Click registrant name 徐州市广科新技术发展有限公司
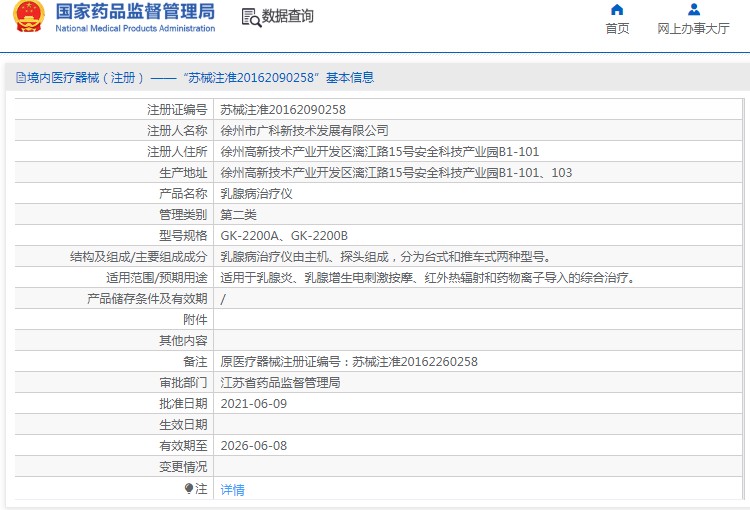This screenshot has height=510, width=750. pyautogui.click(x=304, y=131)
